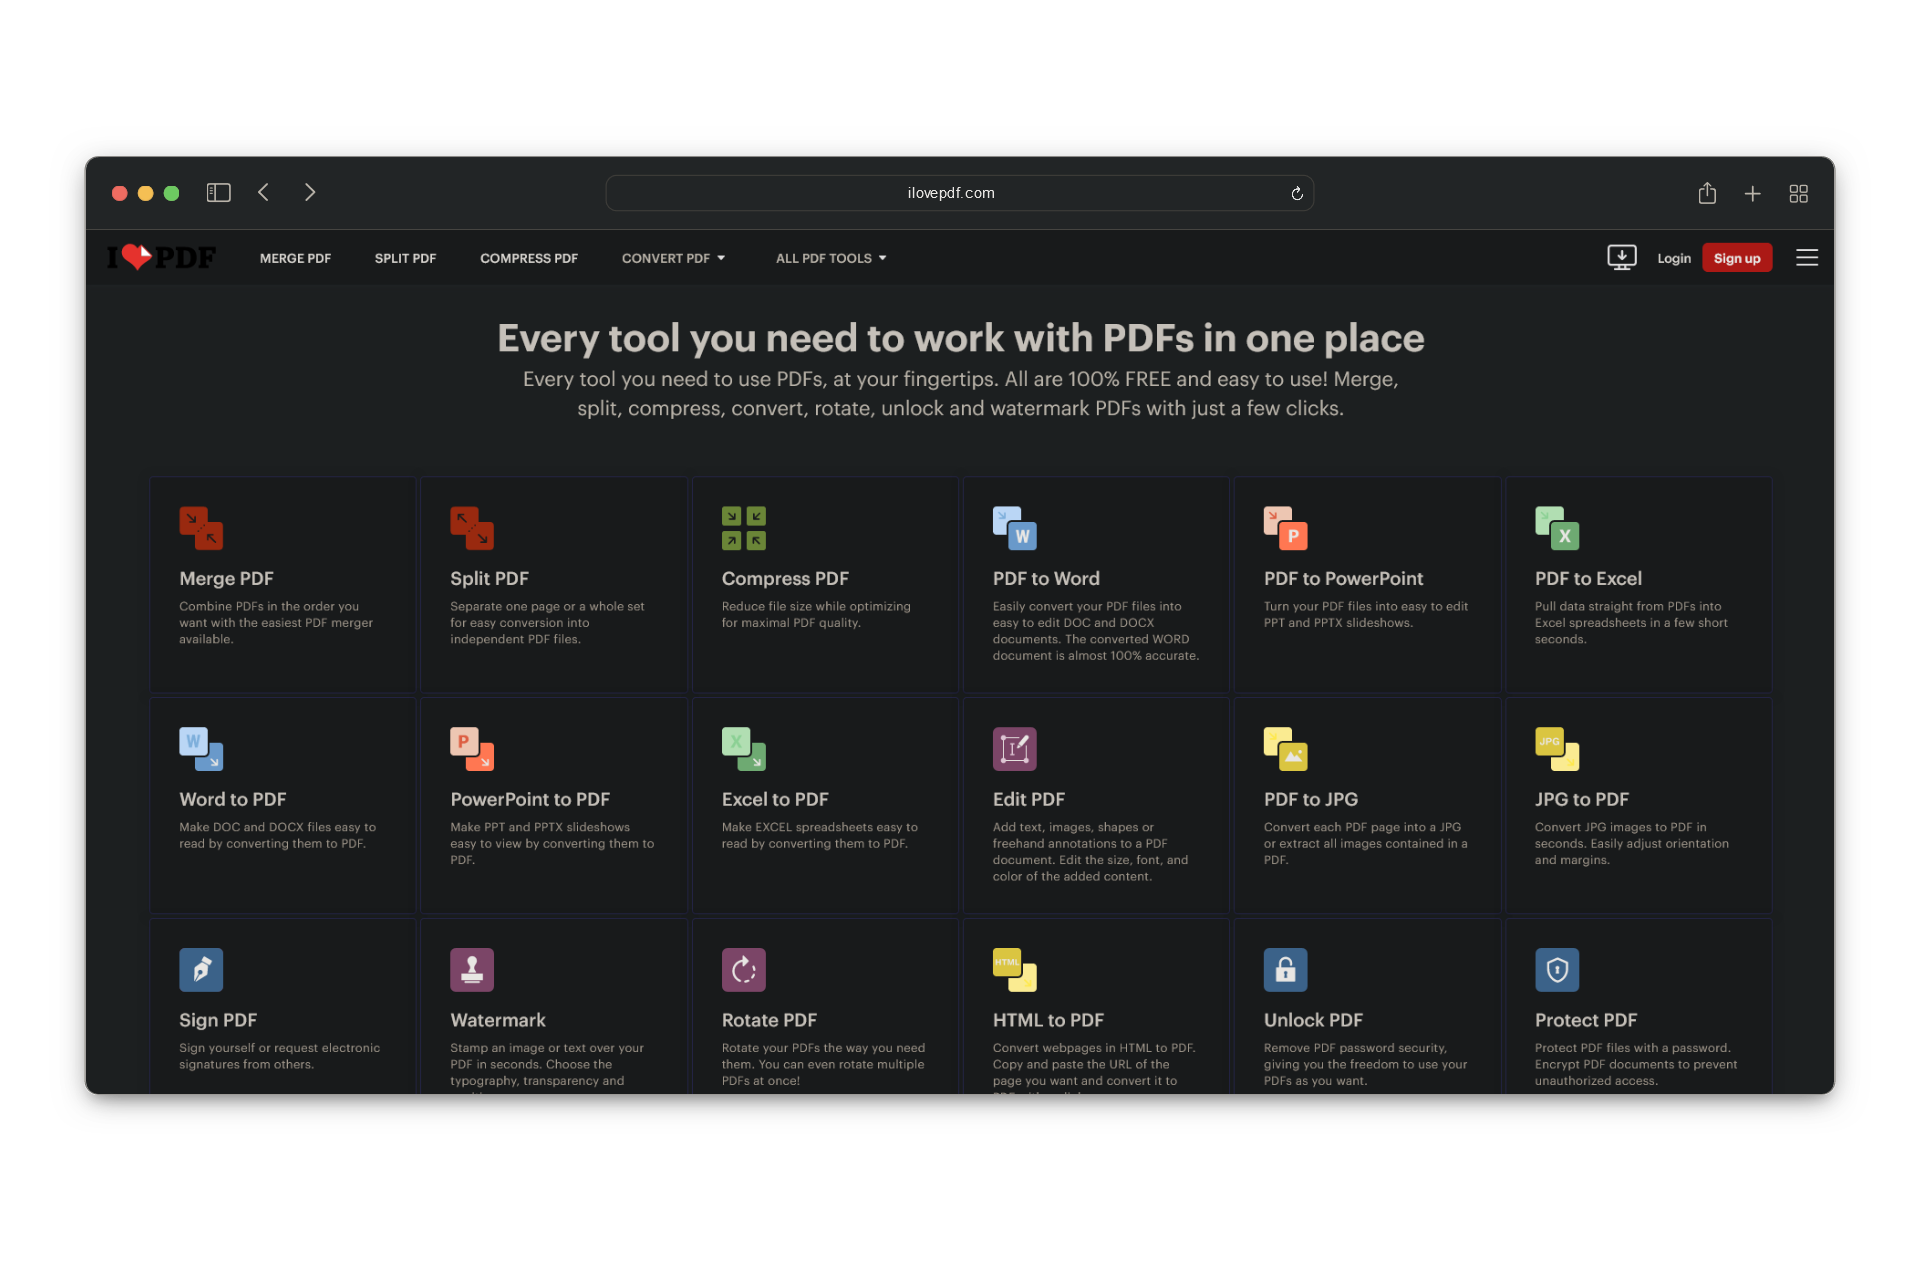
Task: Go to Split PDF in navigation bar
Action: pyautogui.click(x=405, y=258)
